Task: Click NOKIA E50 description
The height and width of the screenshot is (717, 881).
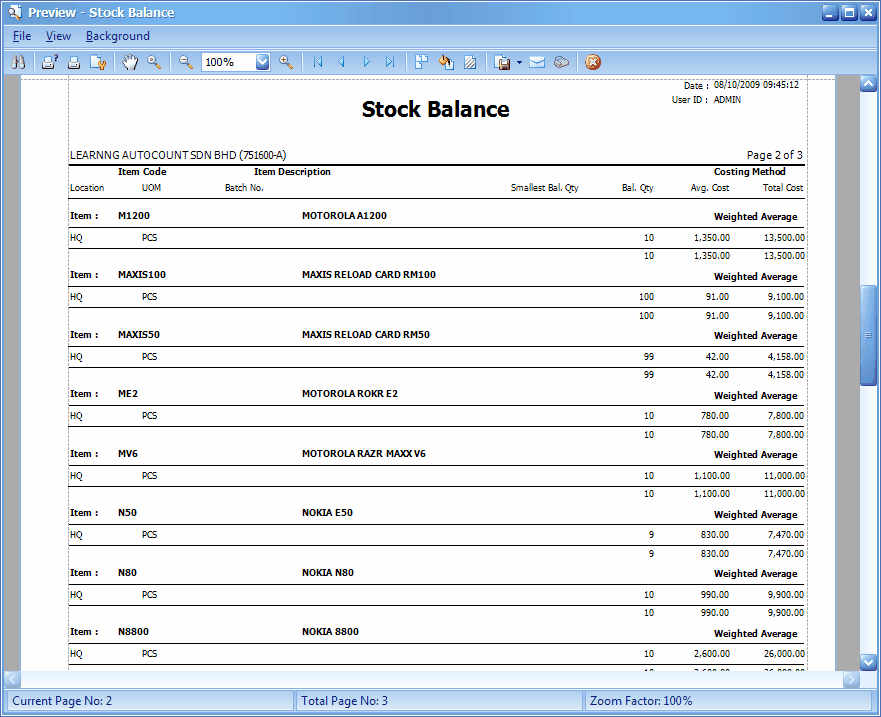Action: click(327, 513)
